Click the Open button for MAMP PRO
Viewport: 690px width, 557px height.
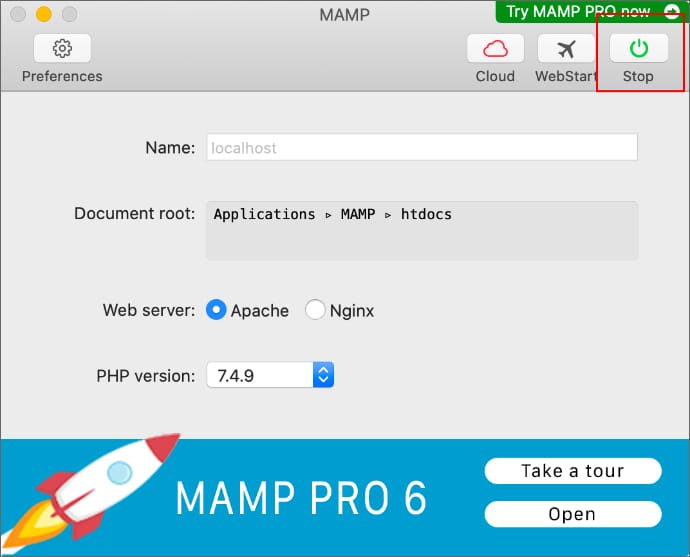(x=572, y=514)
